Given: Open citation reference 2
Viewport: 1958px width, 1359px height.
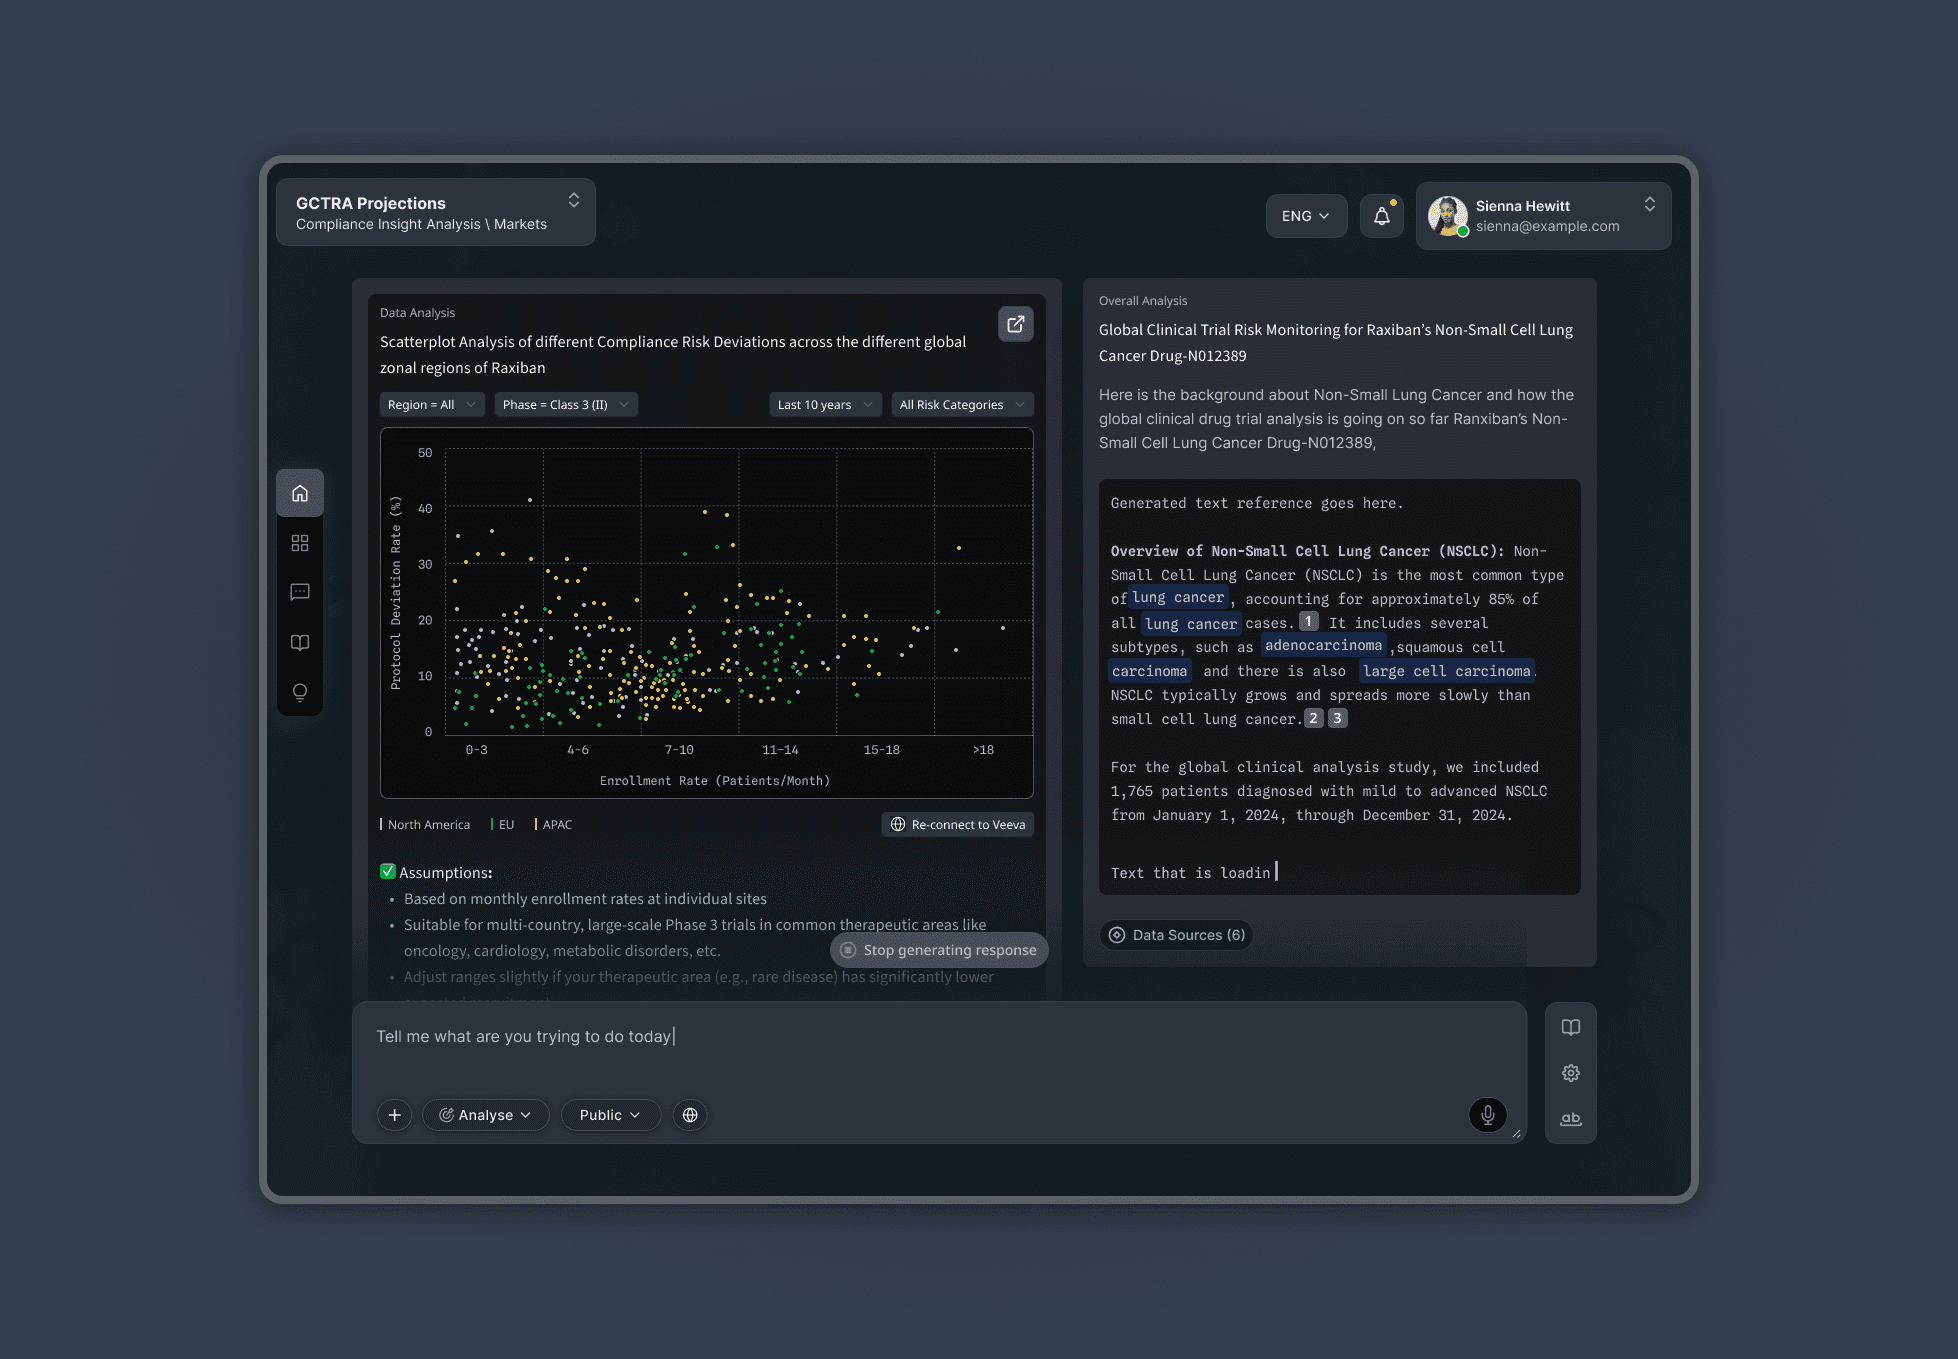Looking at the screenshot, I should click(1314, 718).
